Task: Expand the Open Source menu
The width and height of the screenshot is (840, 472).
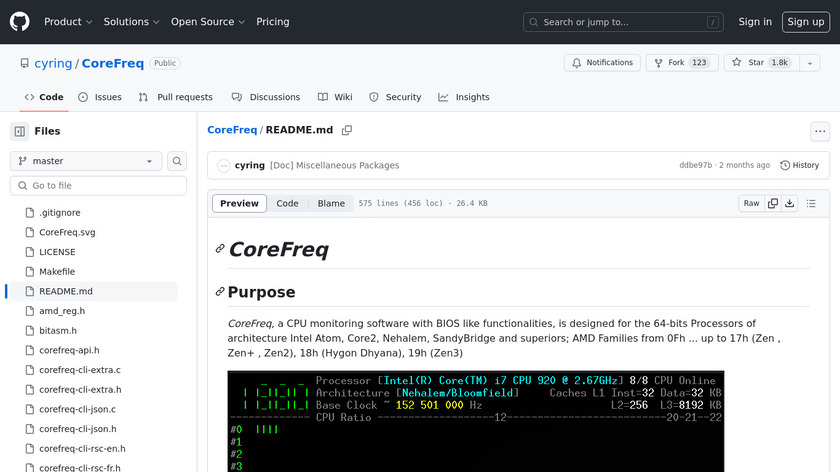Action: click(x=208, y=22)
